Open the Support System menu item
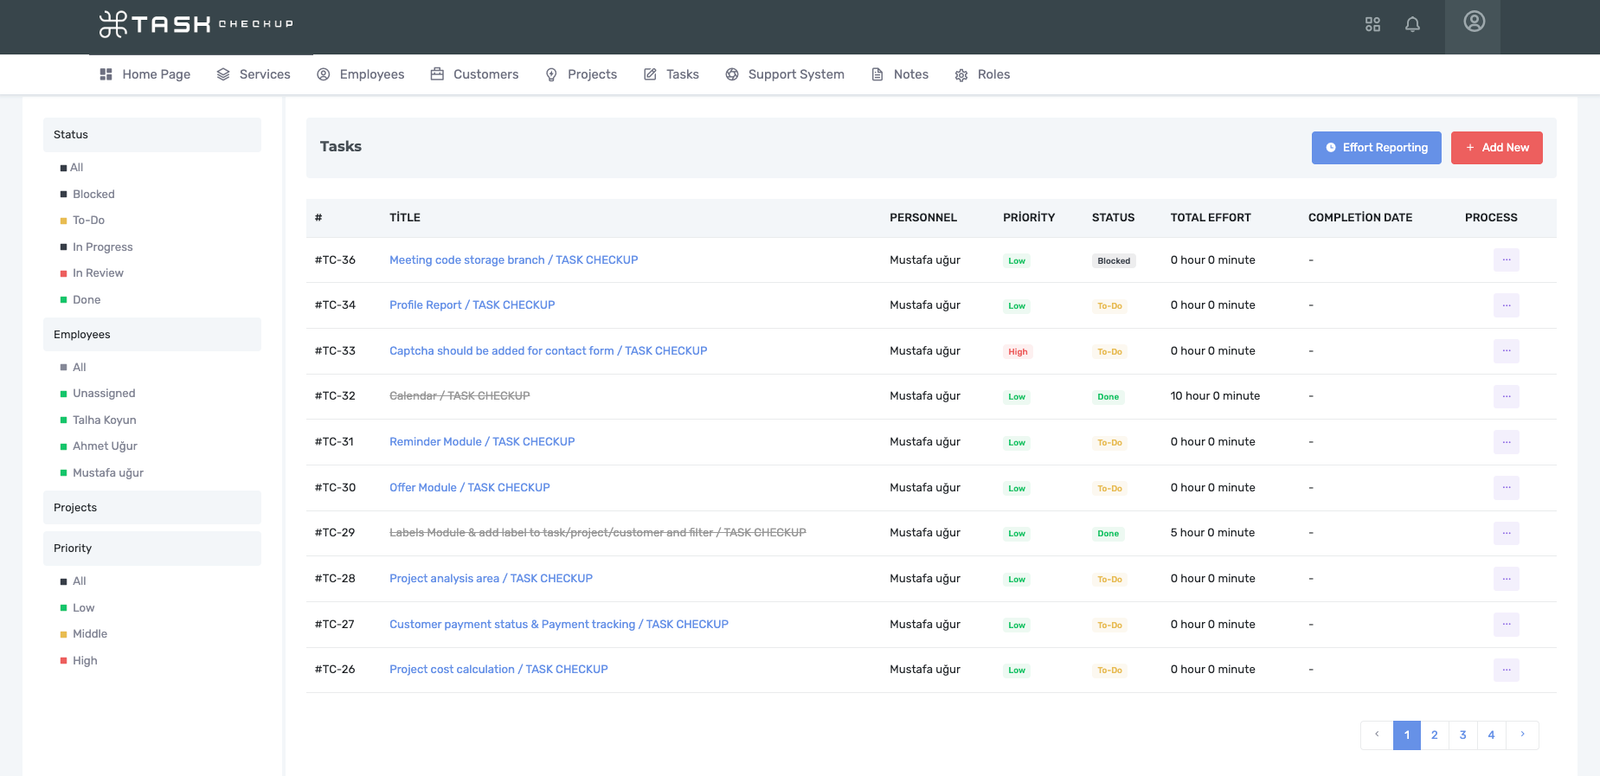Screen dimensions: 1600x776 (785, 74)
